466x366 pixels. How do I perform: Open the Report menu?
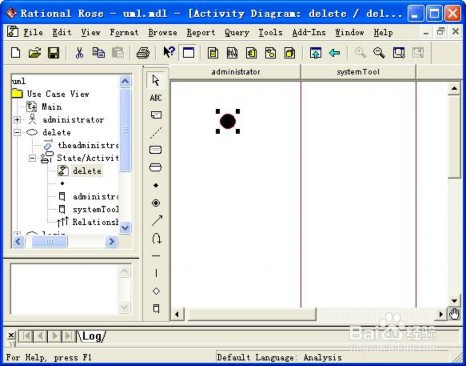coord(201,32)
